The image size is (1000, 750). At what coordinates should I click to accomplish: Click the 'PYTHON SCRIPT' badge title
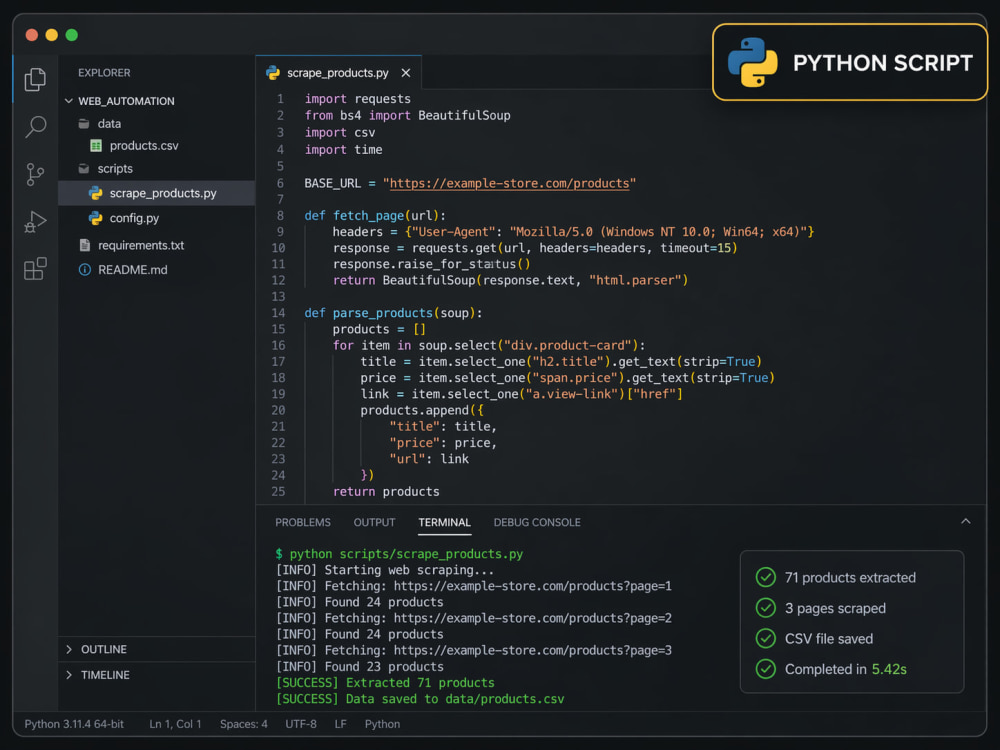(883, 62)
